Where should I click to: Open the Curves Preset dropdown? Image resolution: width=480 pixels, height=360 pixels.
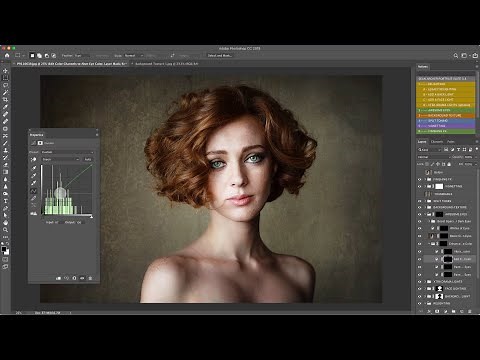pos(67,152)
